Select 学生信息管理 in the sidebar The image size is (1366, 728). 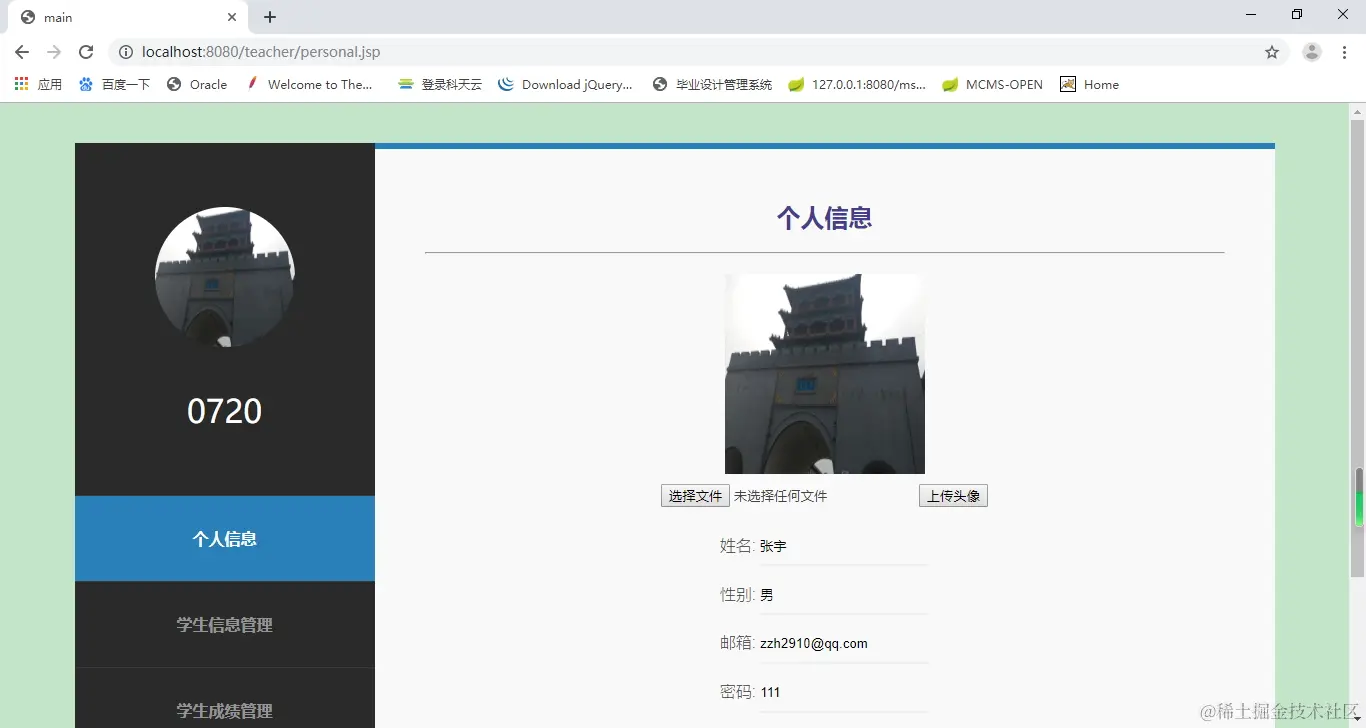click(224, 624)
